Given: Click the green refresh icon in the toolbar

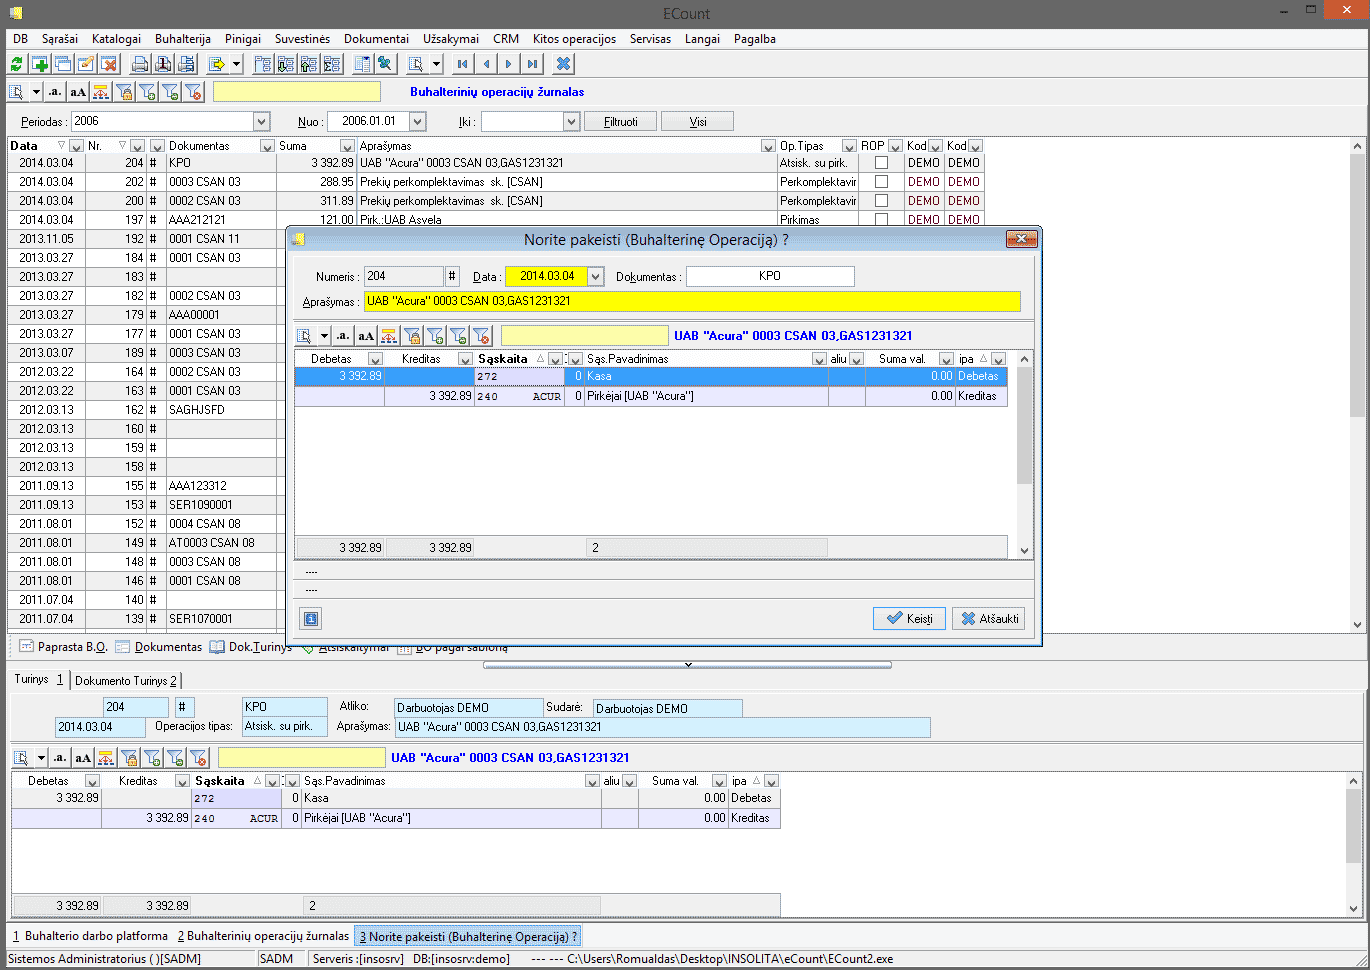Looking at the screenshot, I should (x=16, y=64).
